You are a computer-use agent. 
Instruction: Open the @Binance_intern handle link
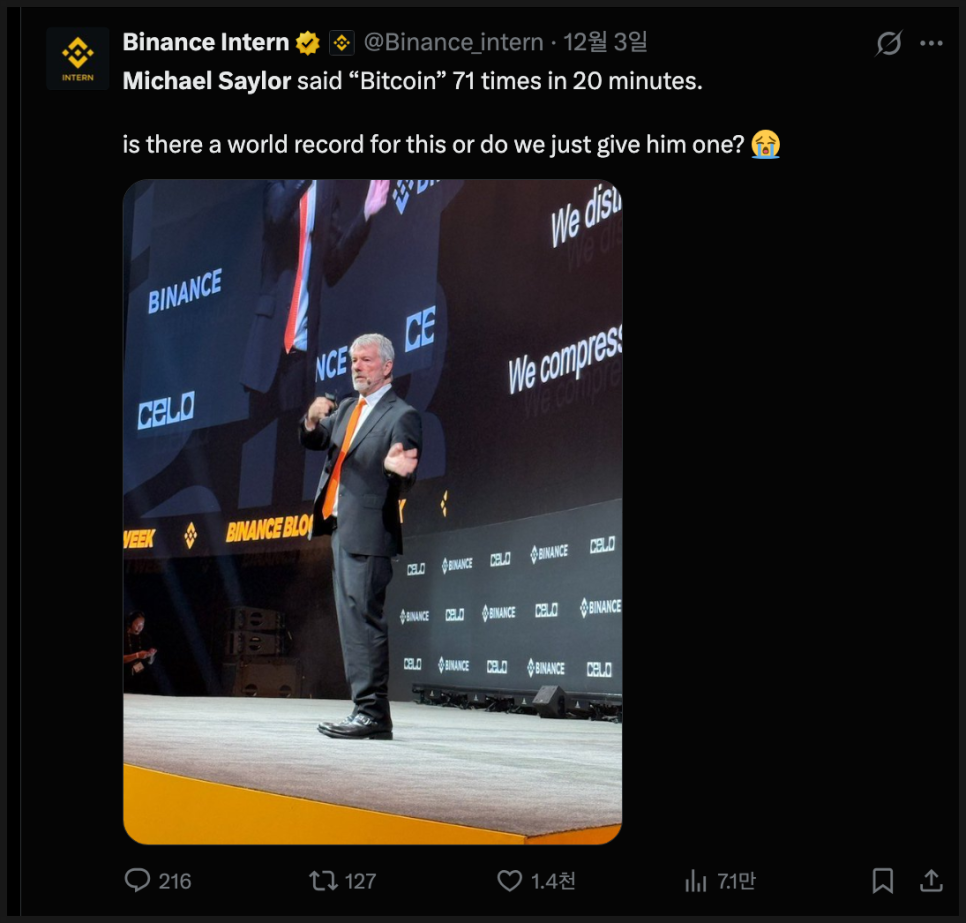(453, 43)
